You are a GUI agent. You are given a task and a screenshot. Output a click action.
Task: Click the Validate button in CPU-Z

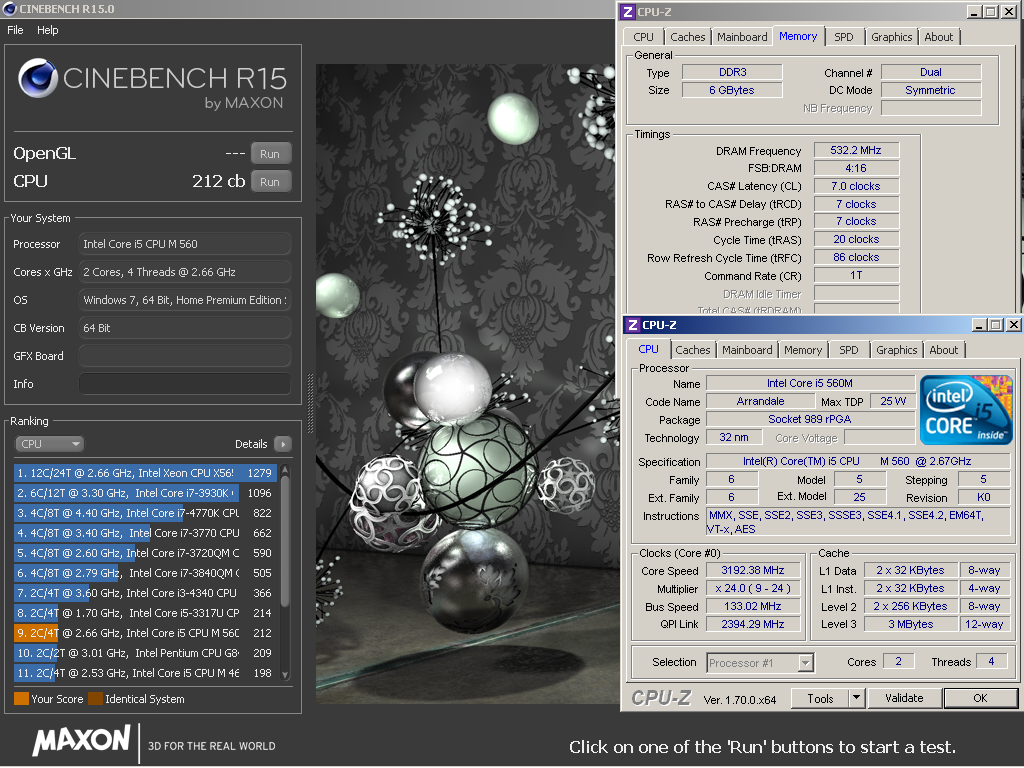tap(904, 699)
